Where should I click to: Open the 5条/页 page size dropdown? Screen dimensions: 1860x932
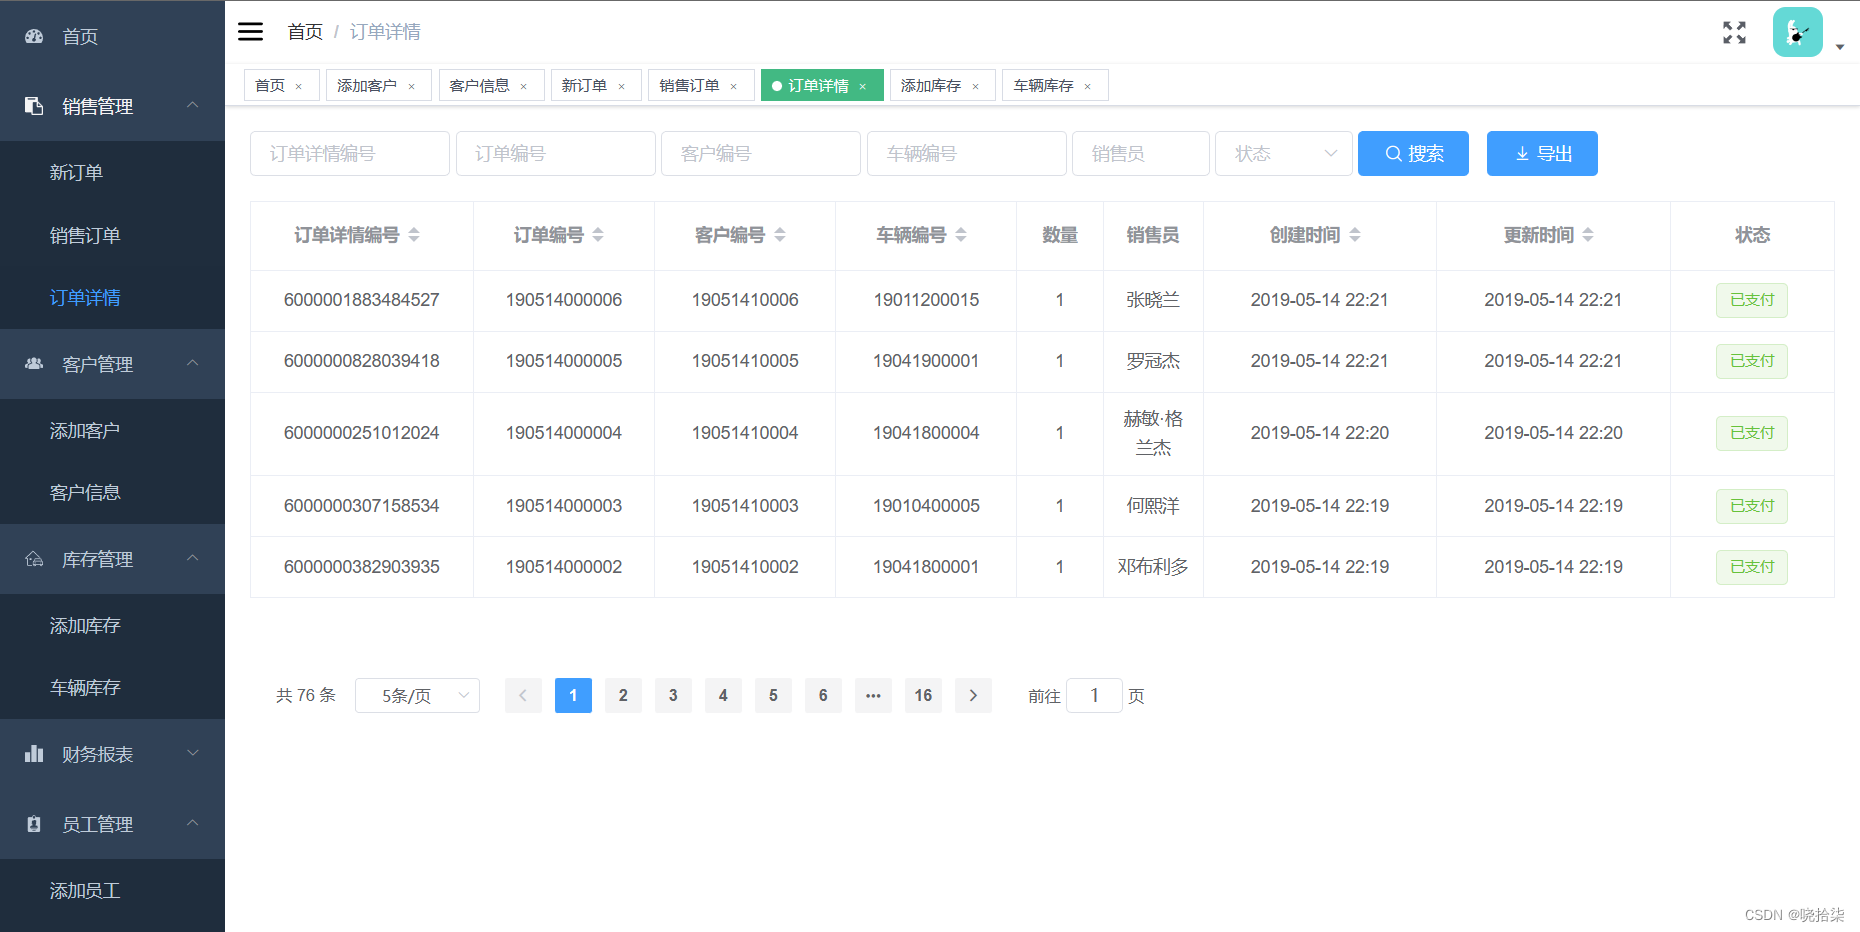[x=417, y=695]
